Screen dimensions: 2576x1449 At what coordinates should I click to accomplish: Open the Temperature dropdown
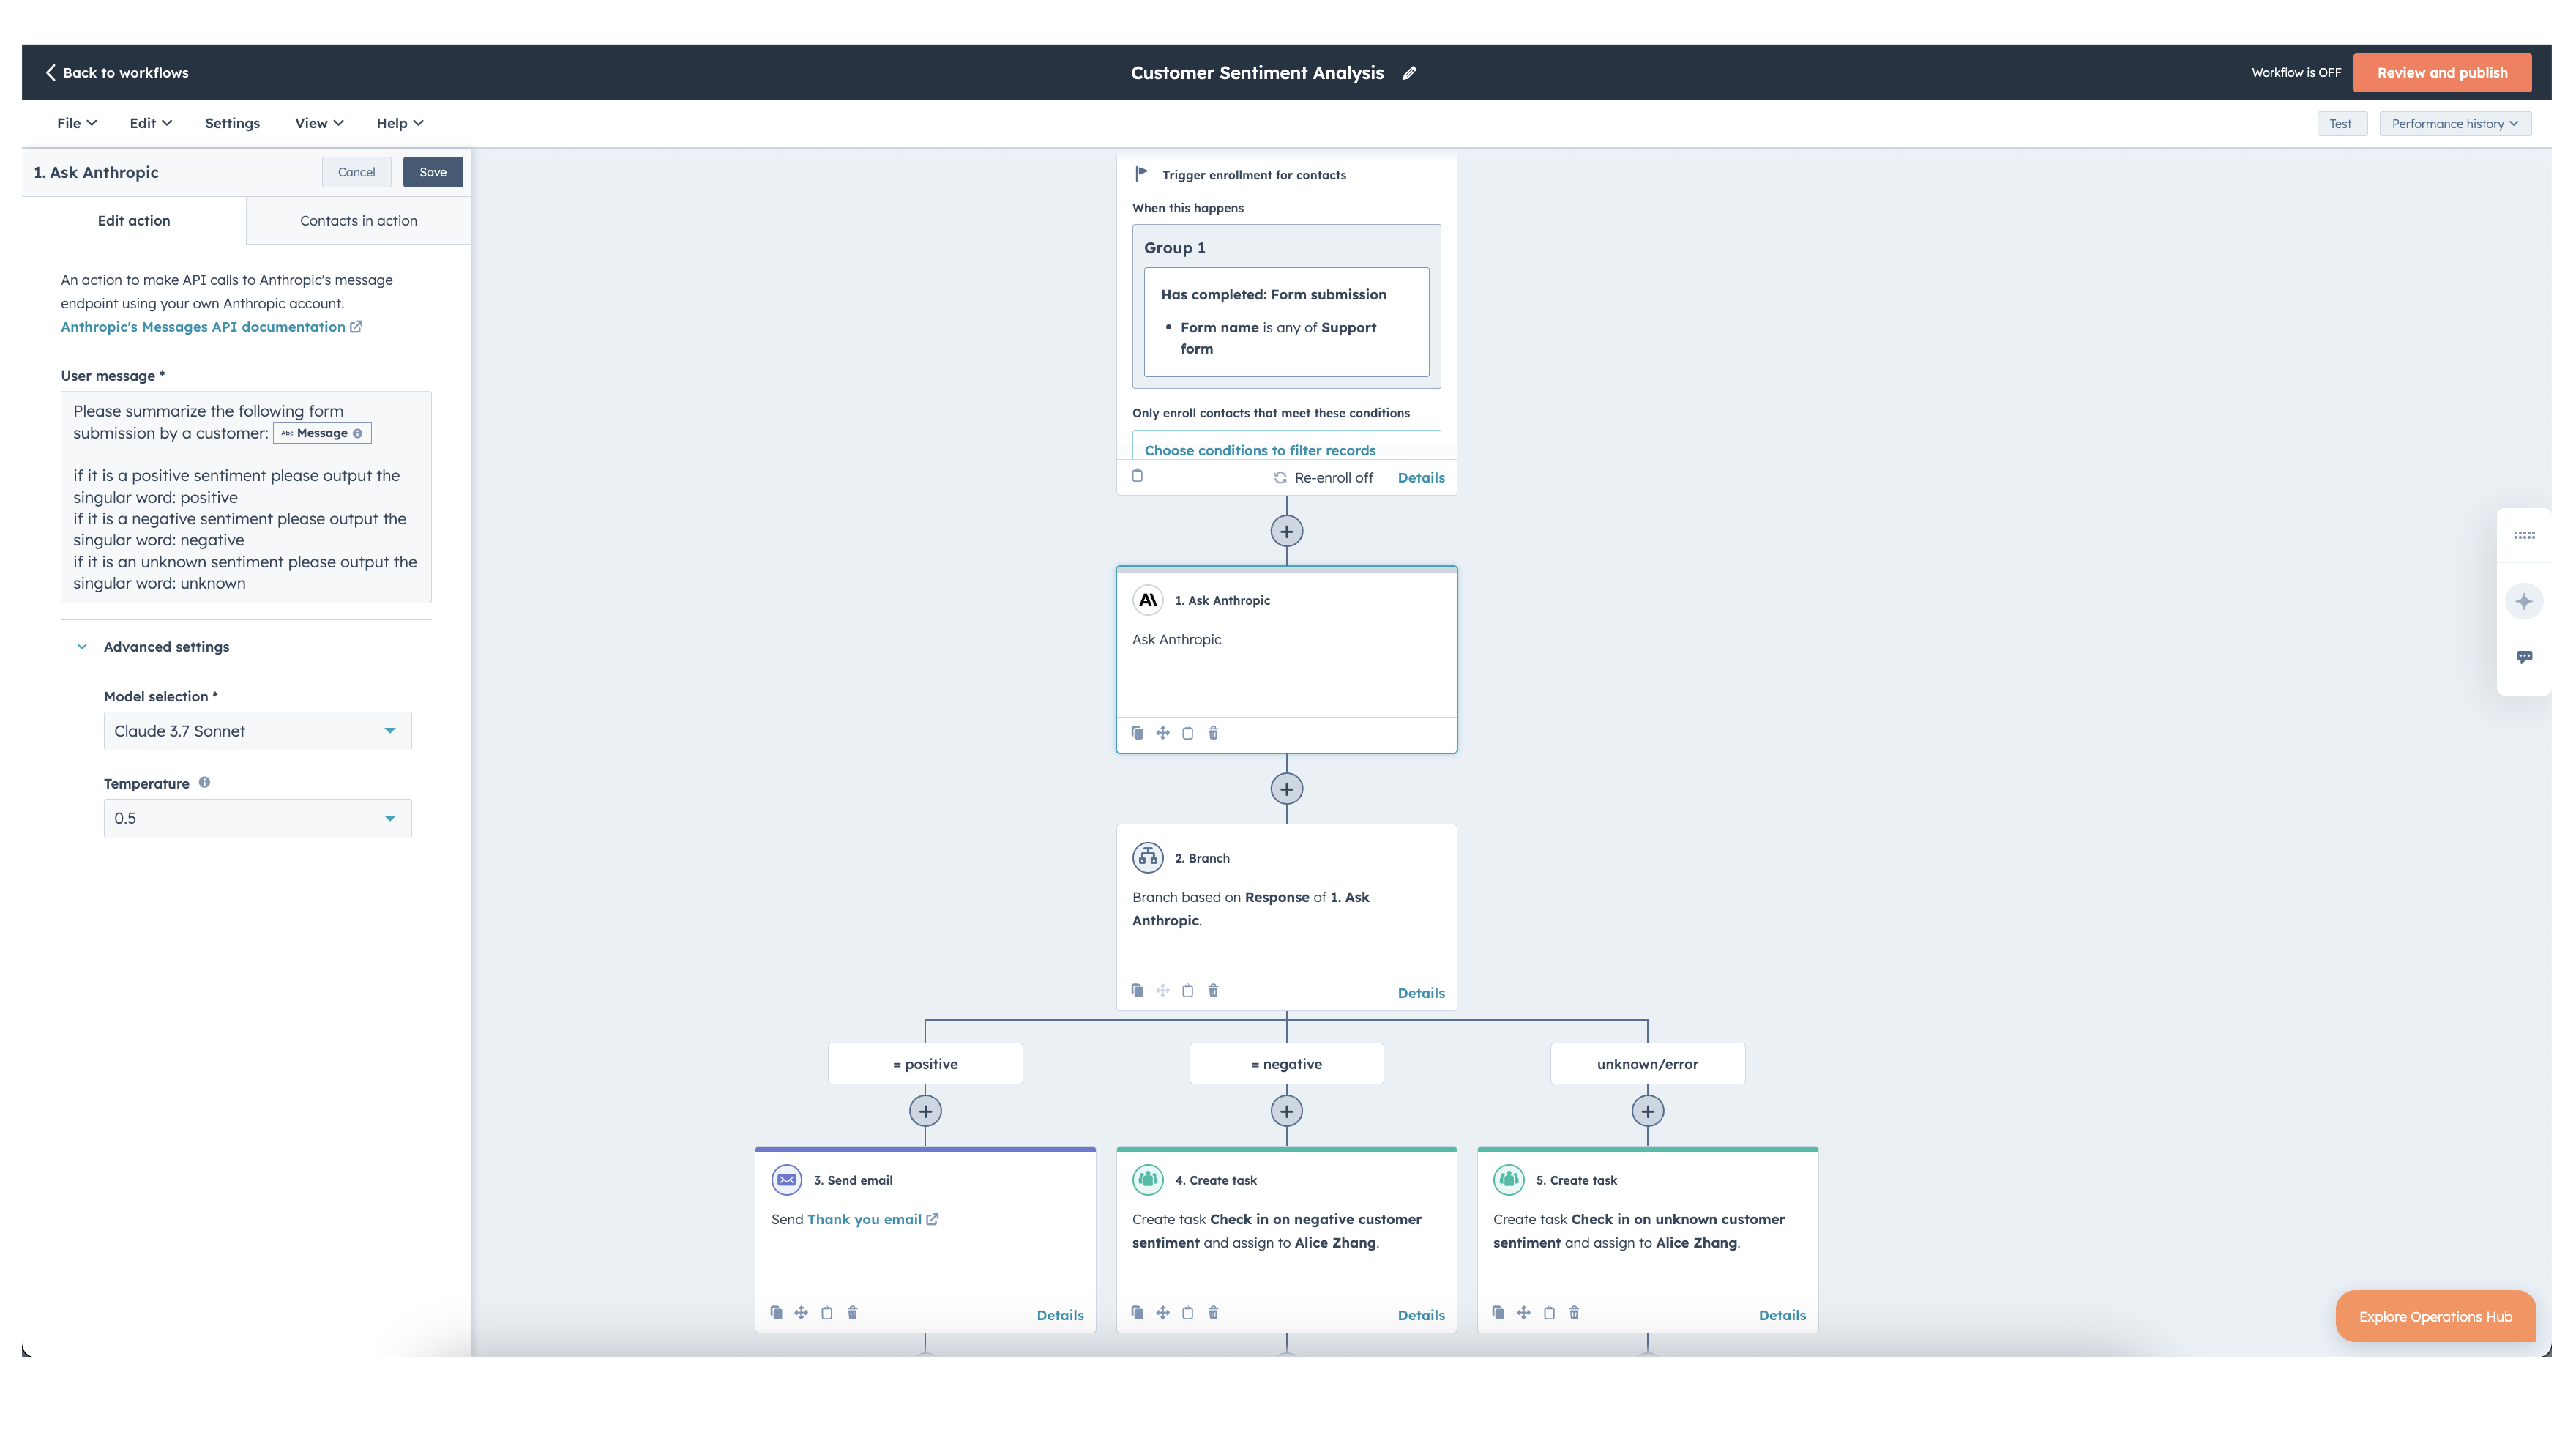[257, 818]
